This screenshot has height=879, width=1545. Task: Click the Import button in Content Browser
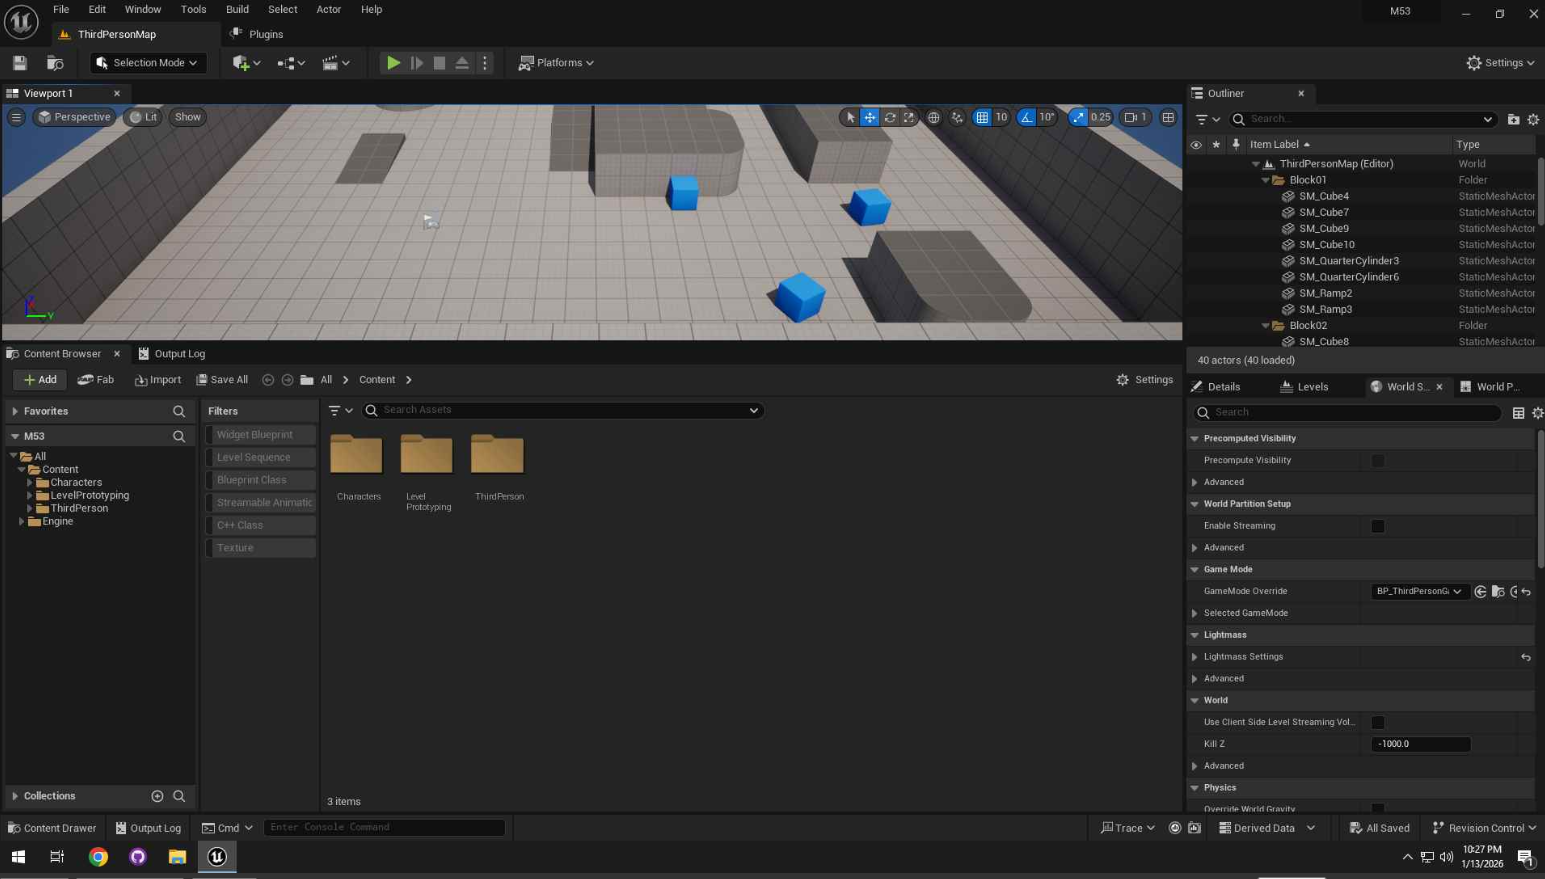point(158,380)
